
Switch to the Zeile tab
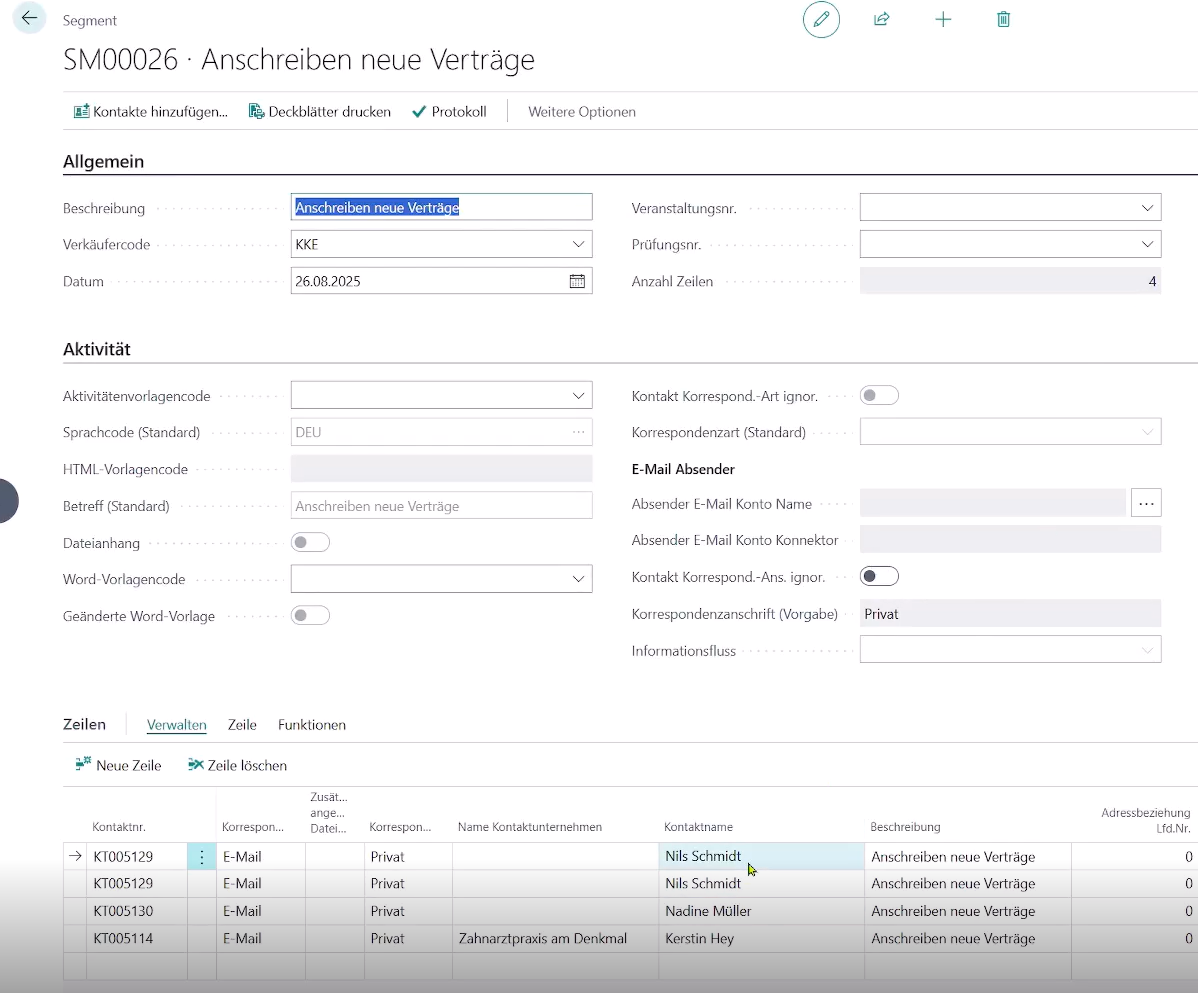(x=242, y=725)
